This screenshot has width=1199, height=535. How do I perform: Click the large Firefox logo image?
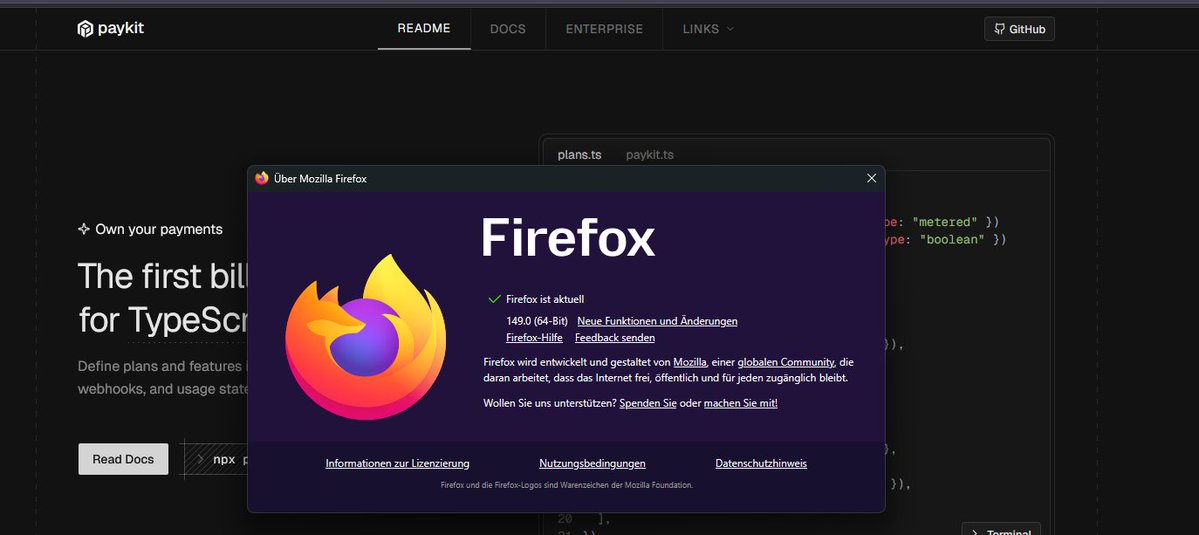point(366,336)
